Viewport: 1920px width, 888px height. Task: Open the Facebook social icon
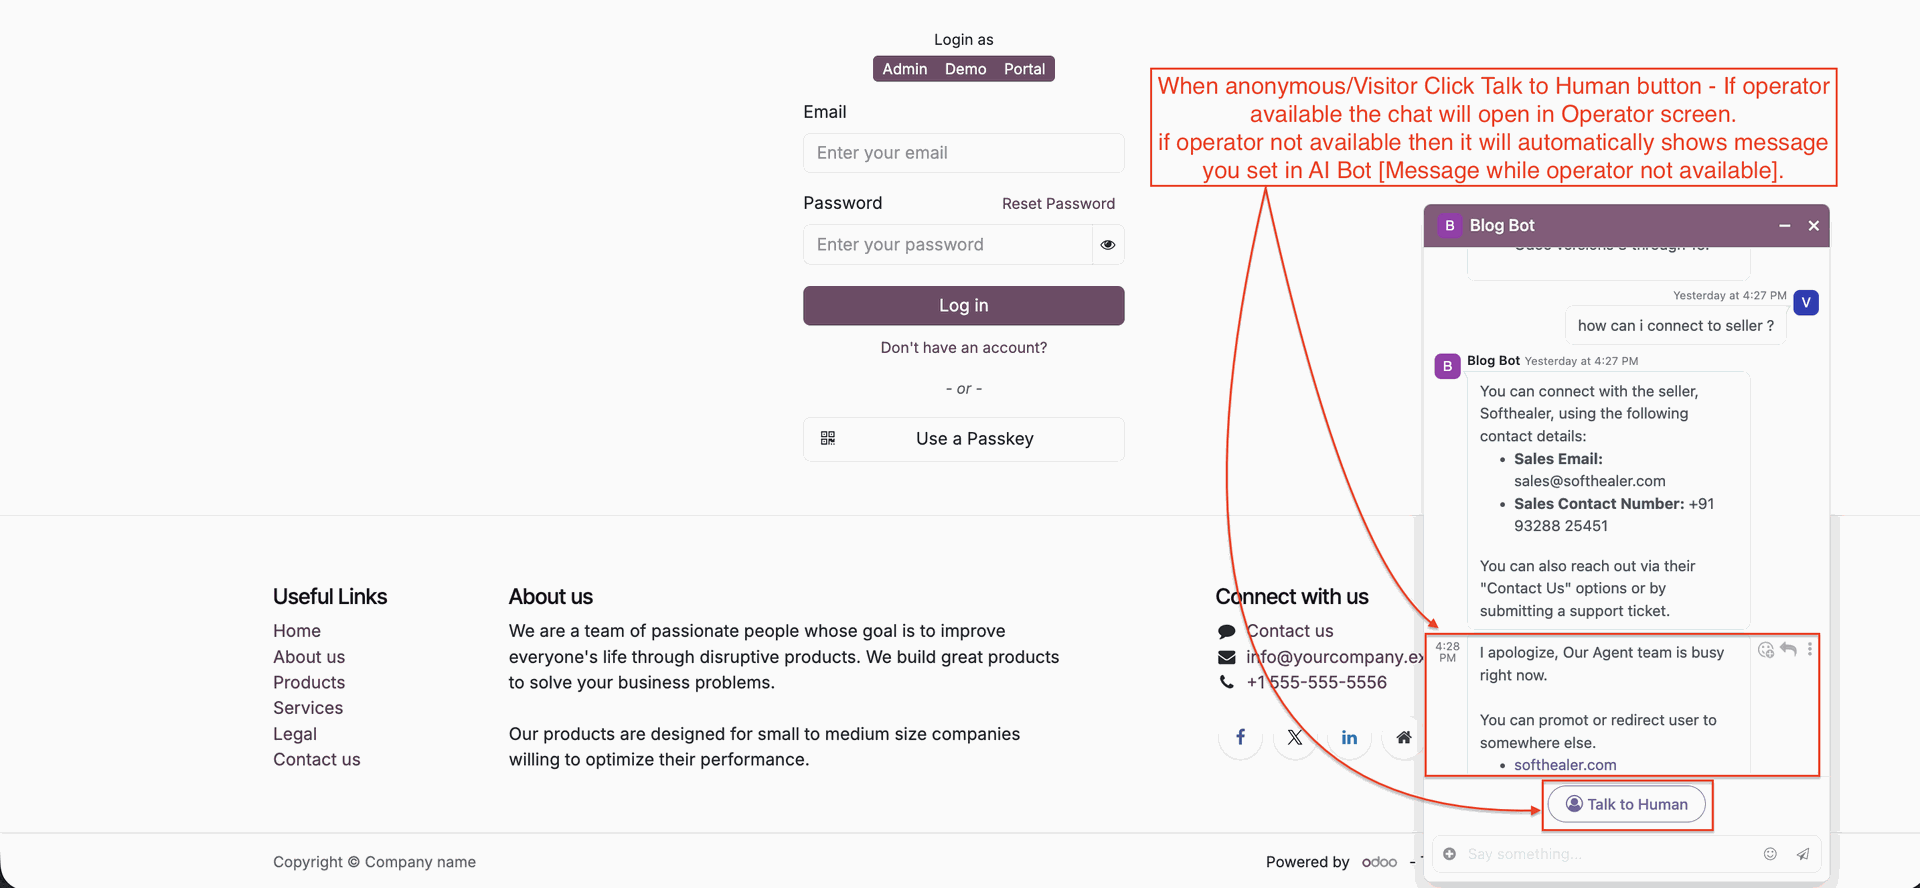coord(1240,737)
